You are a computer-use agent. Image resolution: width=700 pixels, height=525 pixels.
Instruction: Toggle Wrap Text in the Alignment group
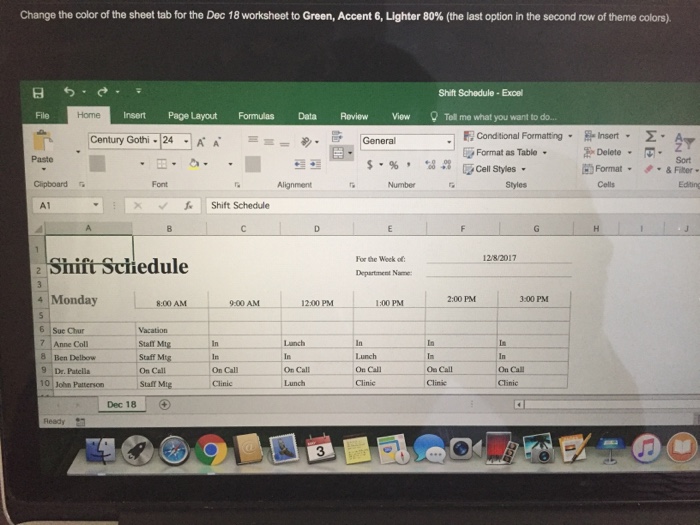pyautogui.click(x=337, y=136)
